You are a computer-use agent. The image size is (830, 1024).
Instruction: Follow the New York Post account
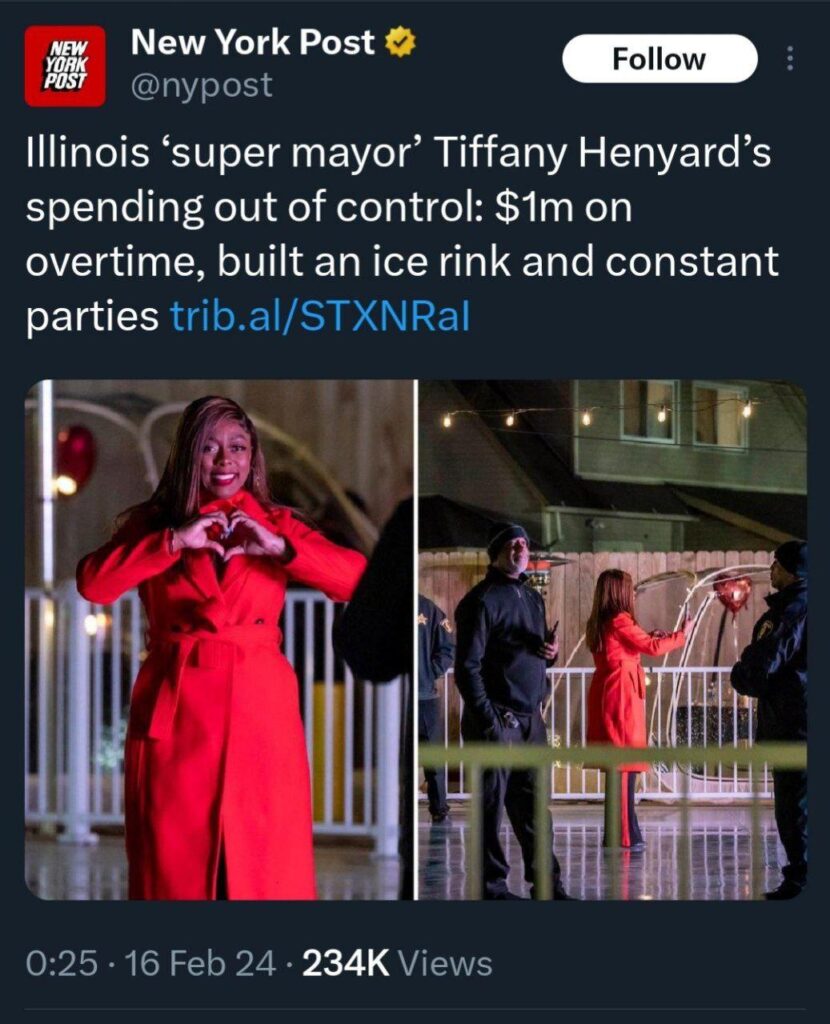(659, 59)
